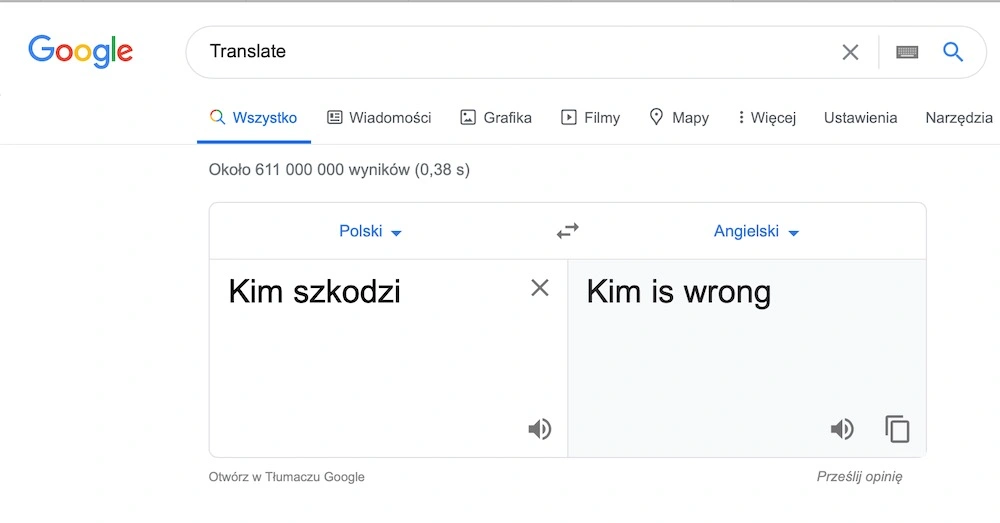1000x523 pixels.
Task: Switch to the Wiadomości tab
Action: coord(379,118)
